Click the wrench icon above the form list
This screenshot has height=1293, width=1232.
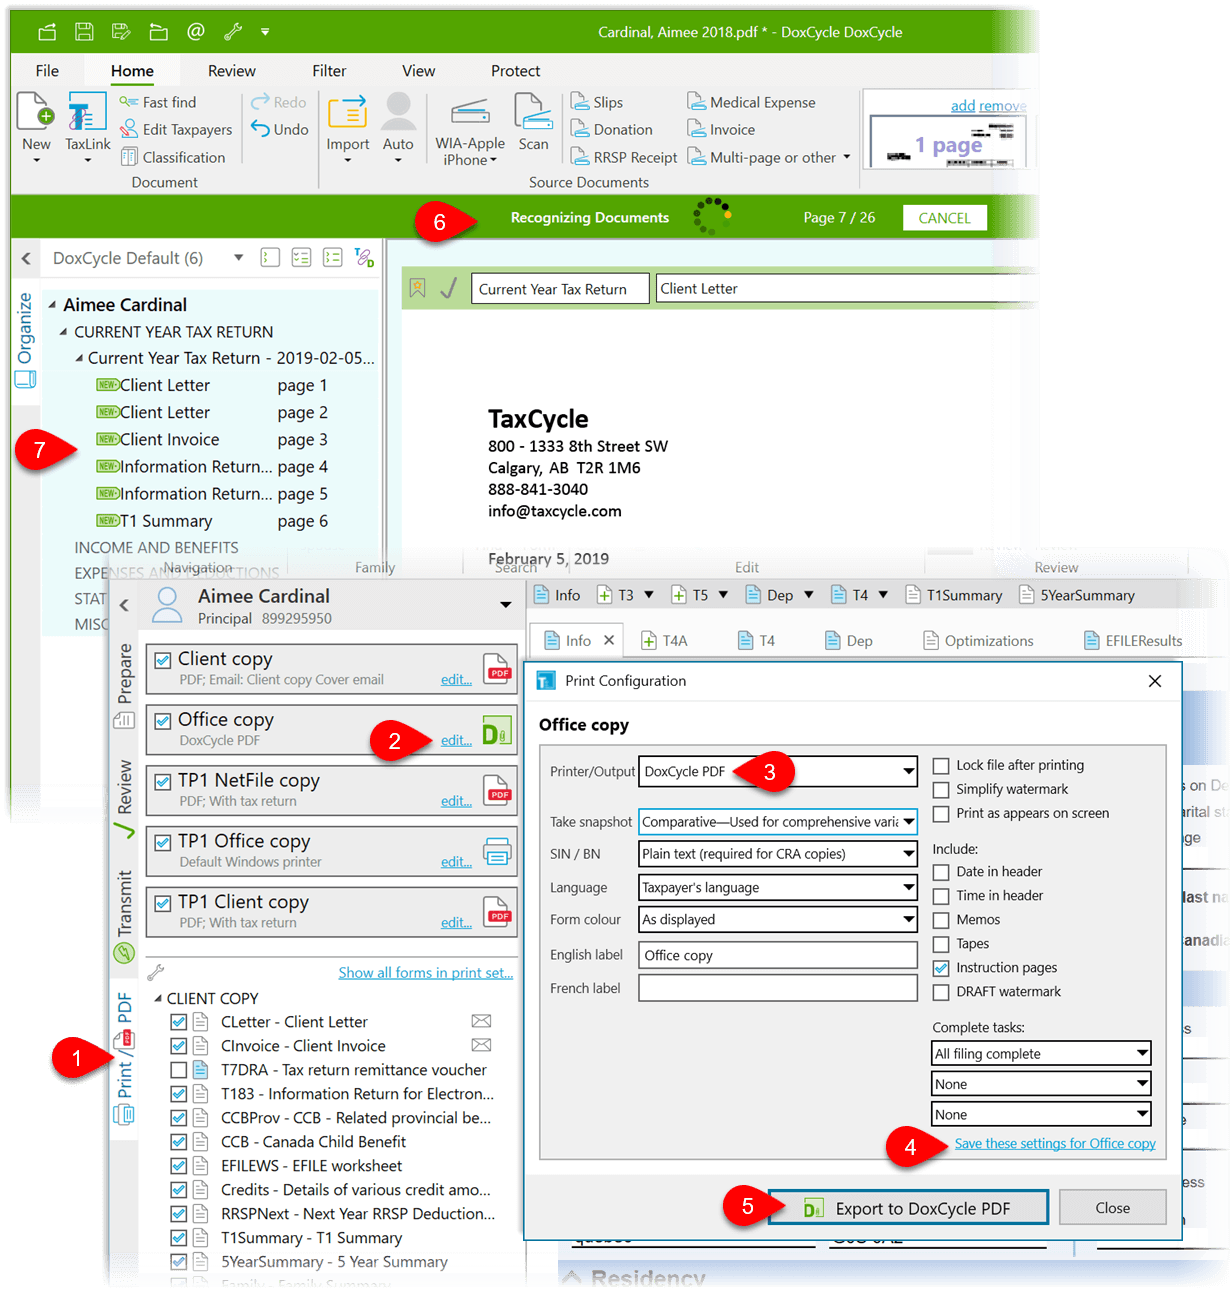pos(155,972)
